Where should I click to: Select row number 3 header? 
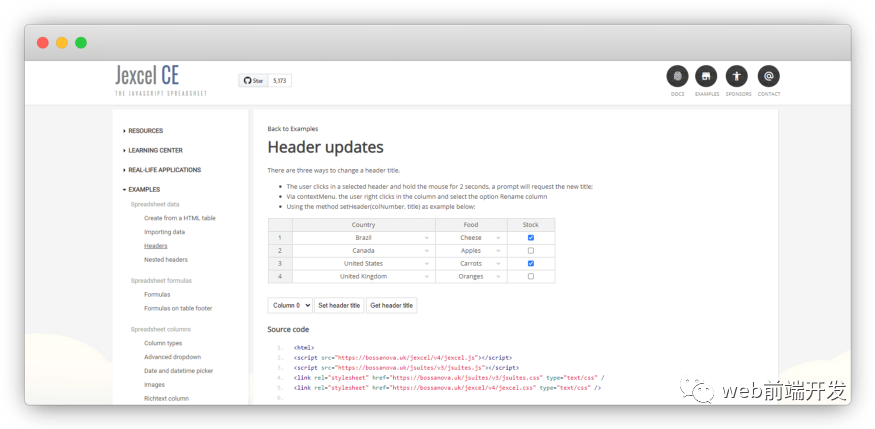point(280,263)
